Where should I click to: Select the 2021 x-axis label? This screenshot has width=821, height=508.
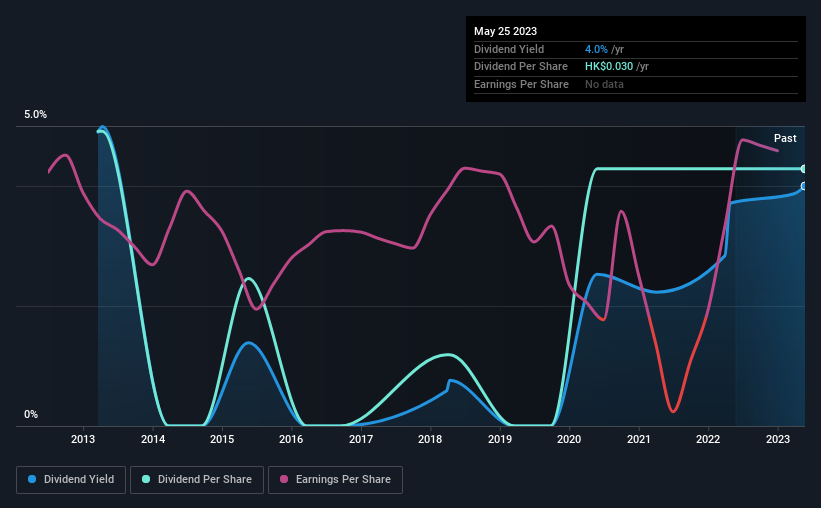[638, 439]
